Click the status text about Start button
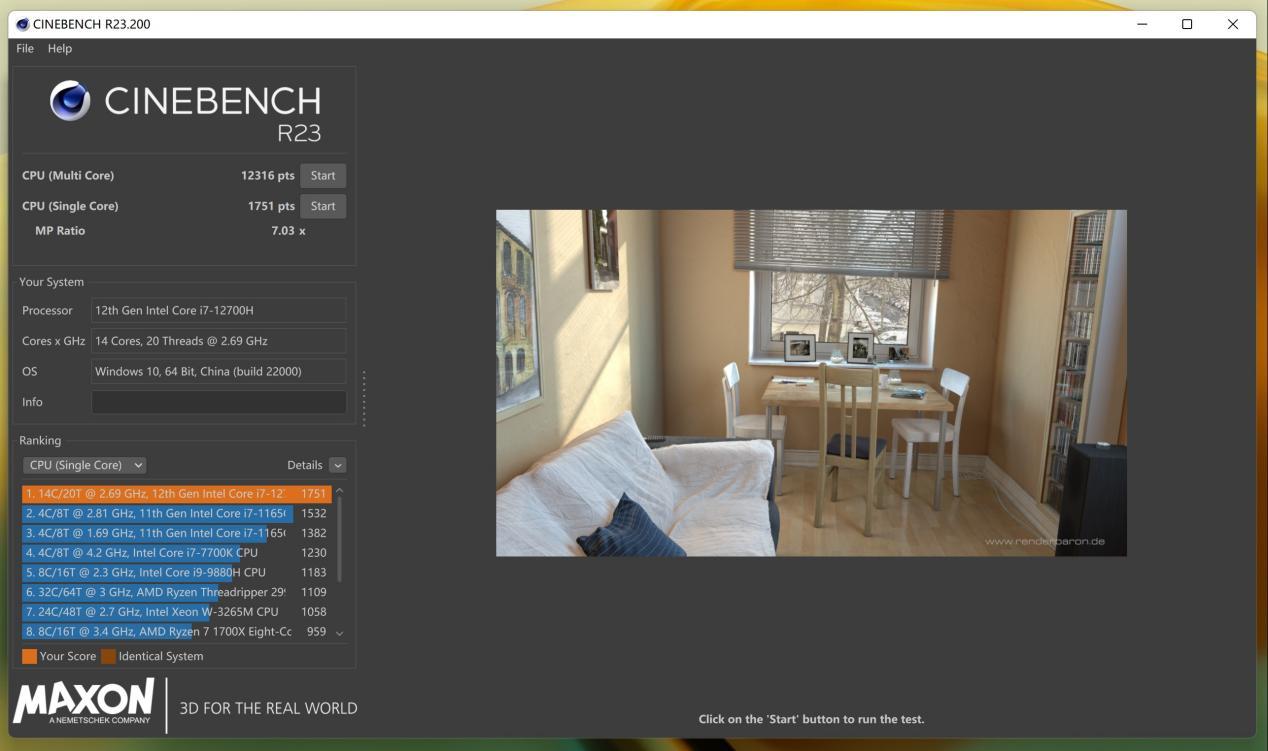The image size is (1268, 751). coord(811,719)
